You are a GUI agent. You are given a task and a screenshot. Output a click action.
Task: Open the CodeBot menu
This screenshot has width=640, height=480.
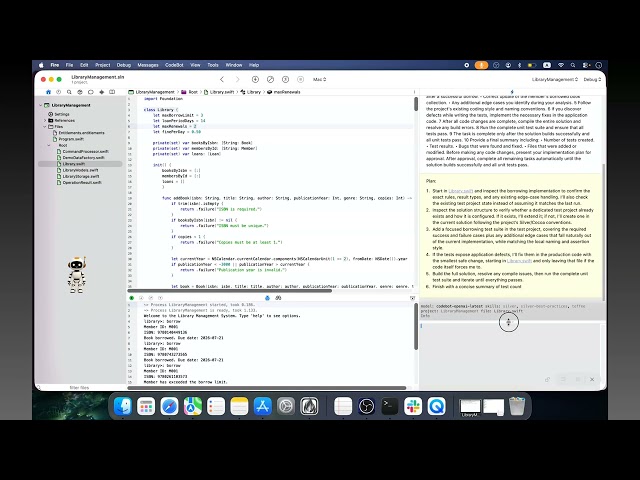click(x=174, y=65)
